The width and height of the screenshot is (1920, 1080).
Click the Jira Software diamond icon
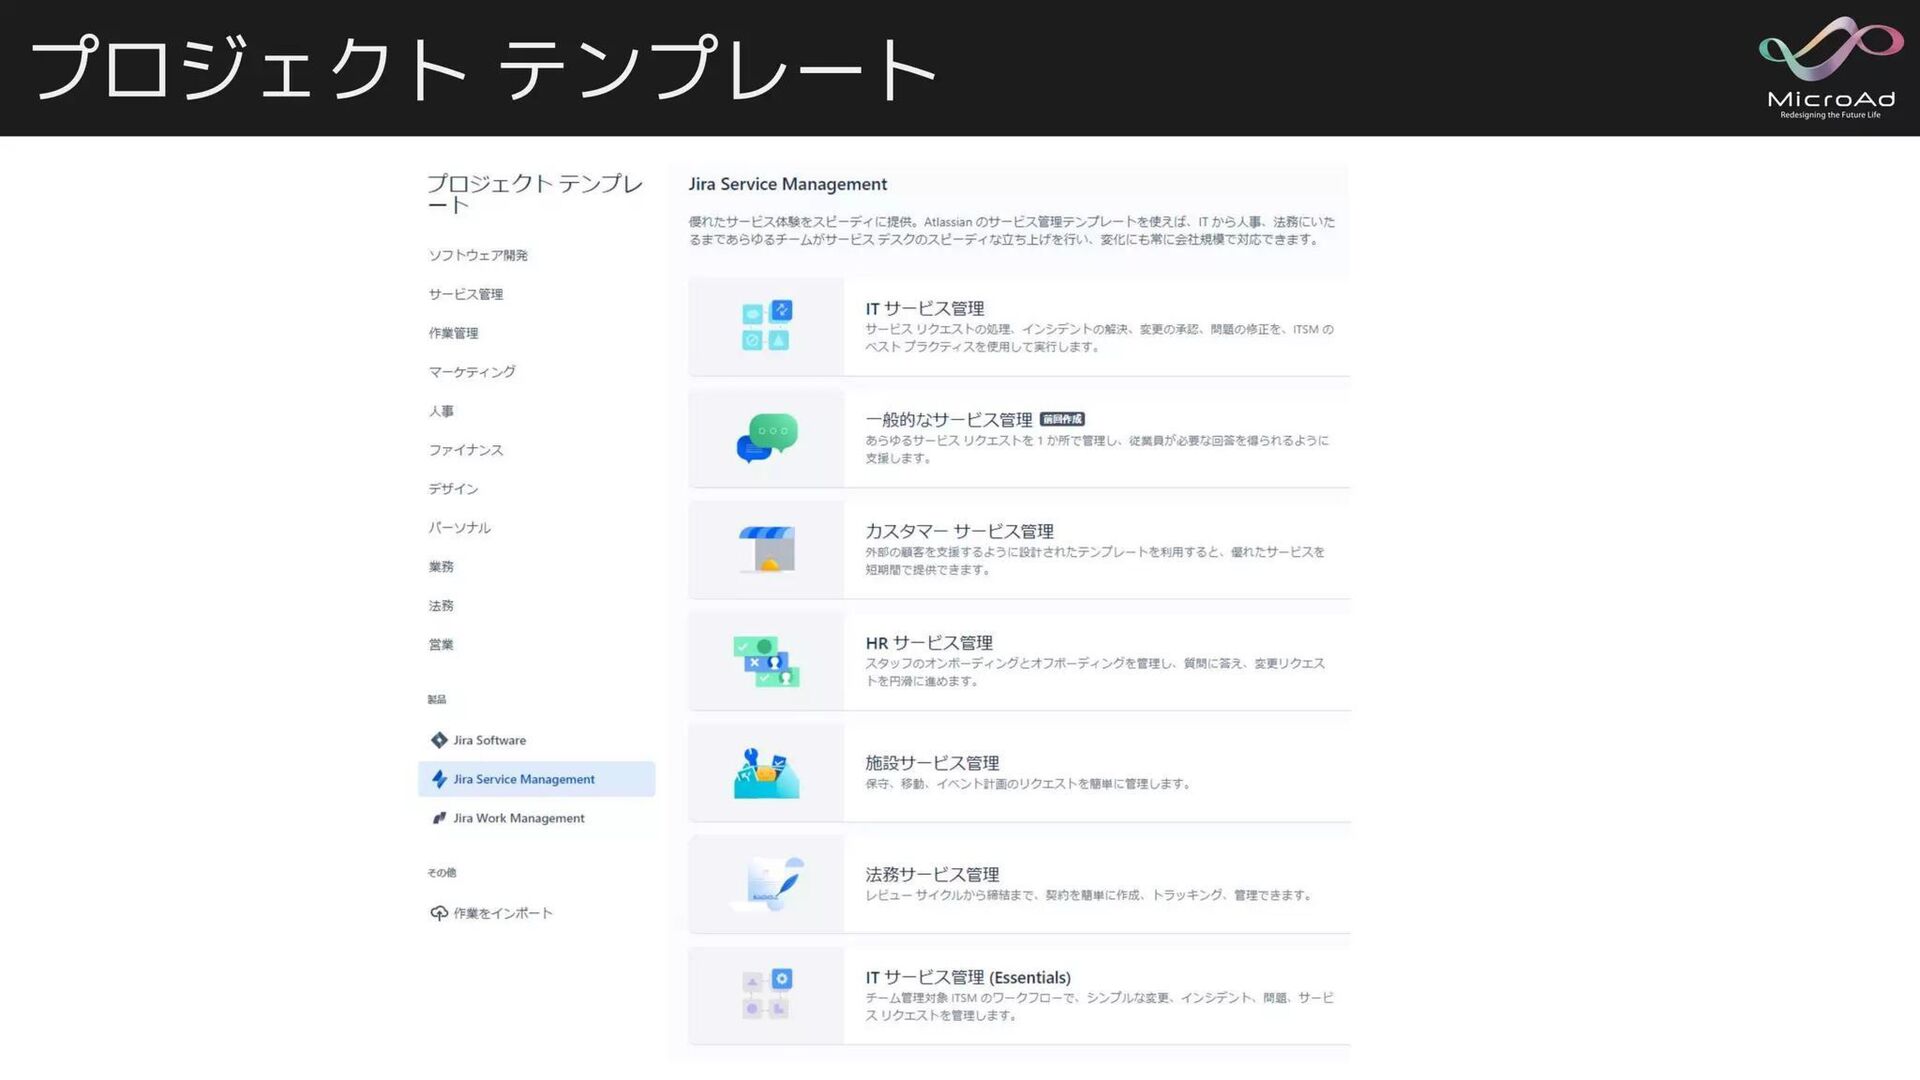(439, 740)
